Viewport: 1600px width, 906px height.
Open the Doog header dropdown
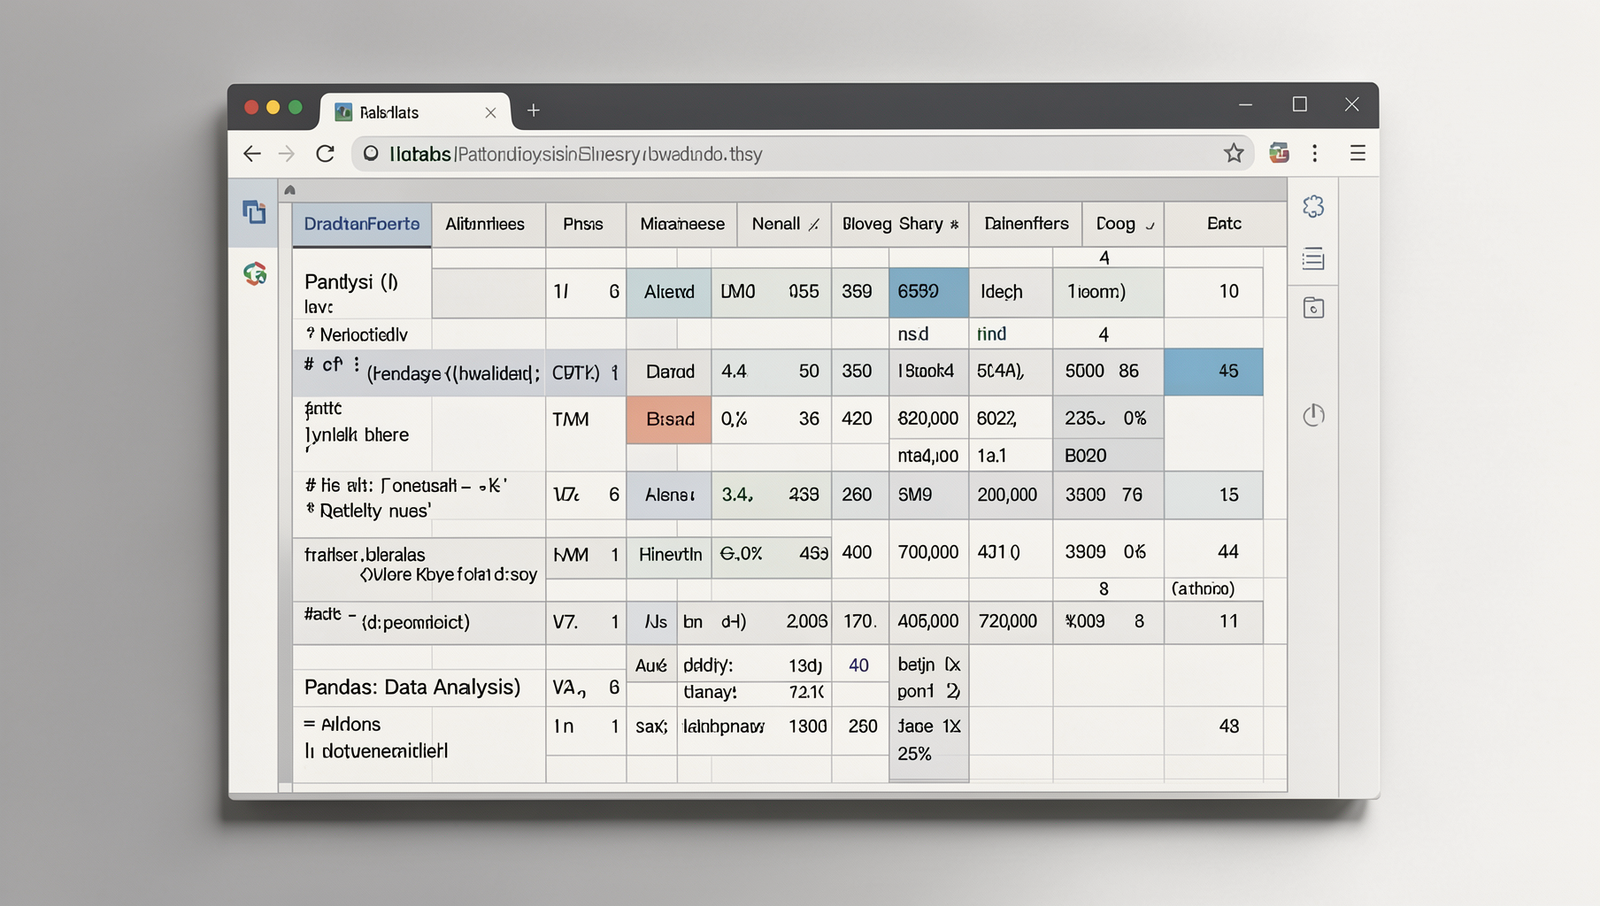pyautogui.click(x=1149, y=226)
